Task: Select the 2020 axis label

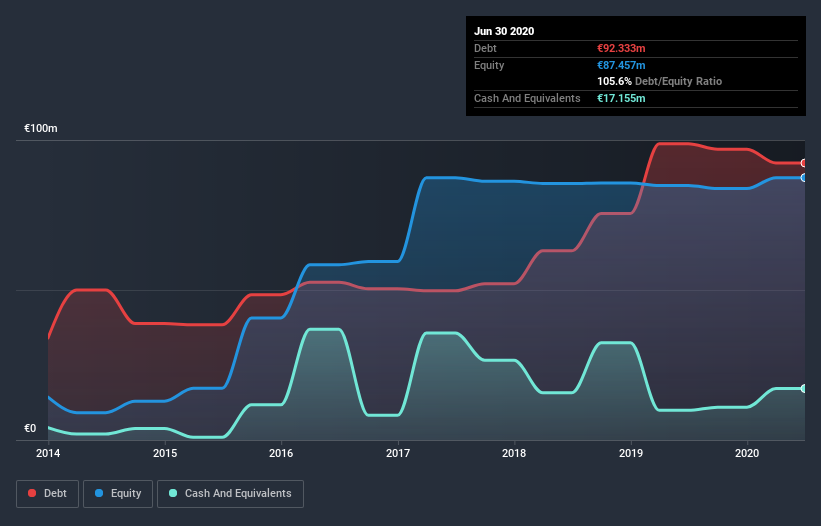Action: coord(747,453)
